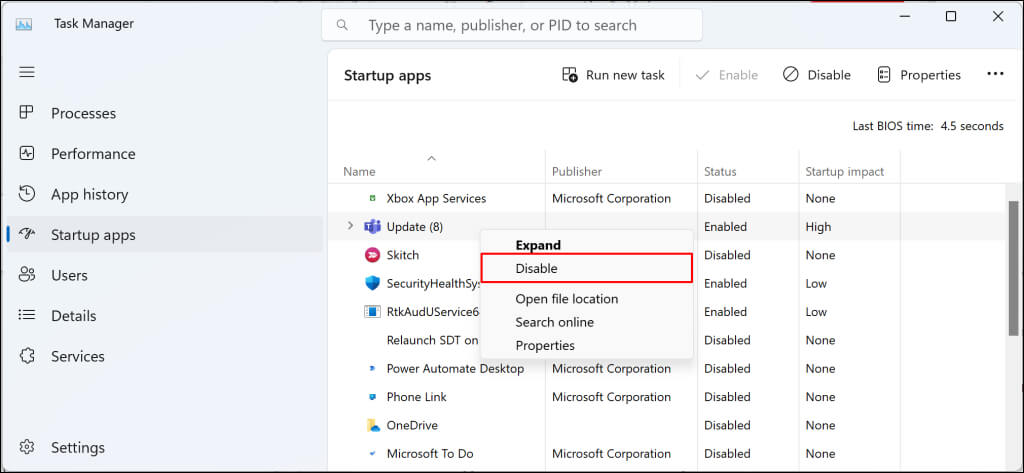Sort by the Name column header
Screen dimensions: 1024x473
coord(360,171)
